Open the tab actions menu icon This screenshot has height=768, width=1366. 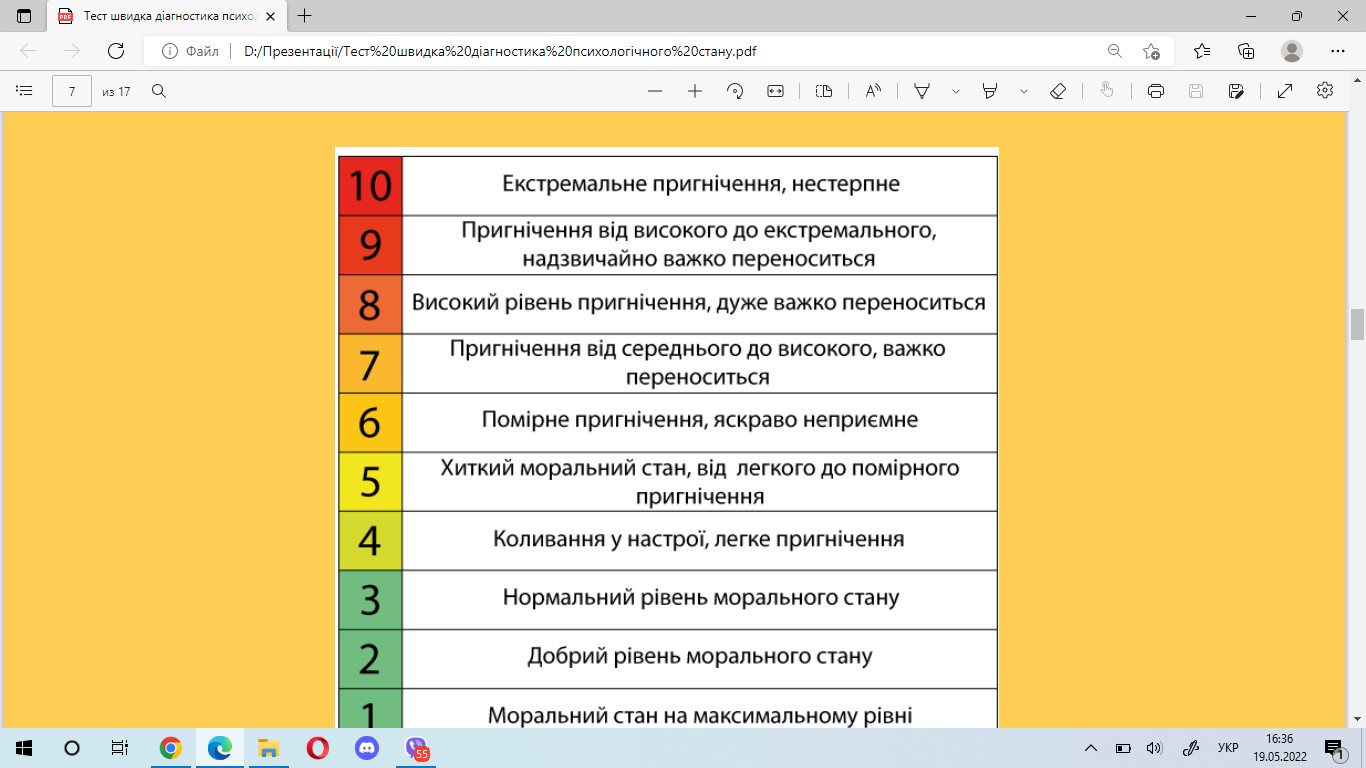point(24,16)
